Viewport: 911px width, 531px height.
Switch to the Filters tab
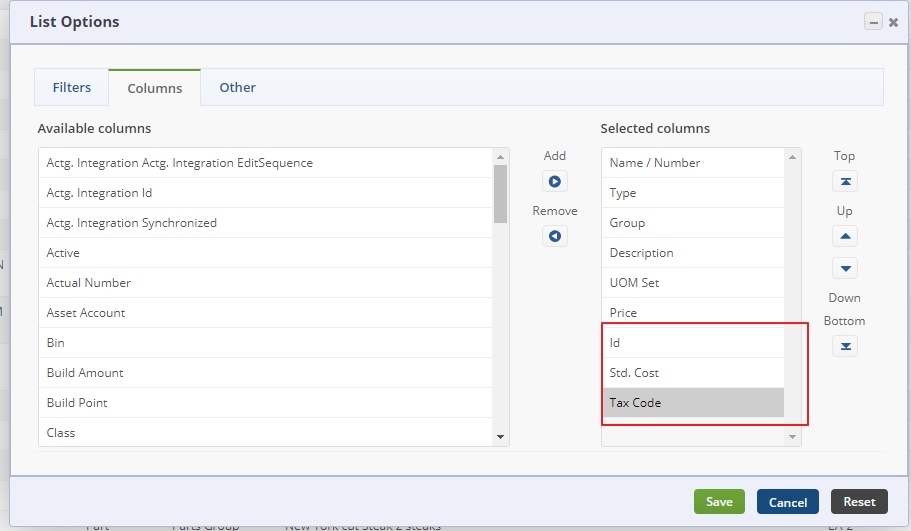(72, 87)
